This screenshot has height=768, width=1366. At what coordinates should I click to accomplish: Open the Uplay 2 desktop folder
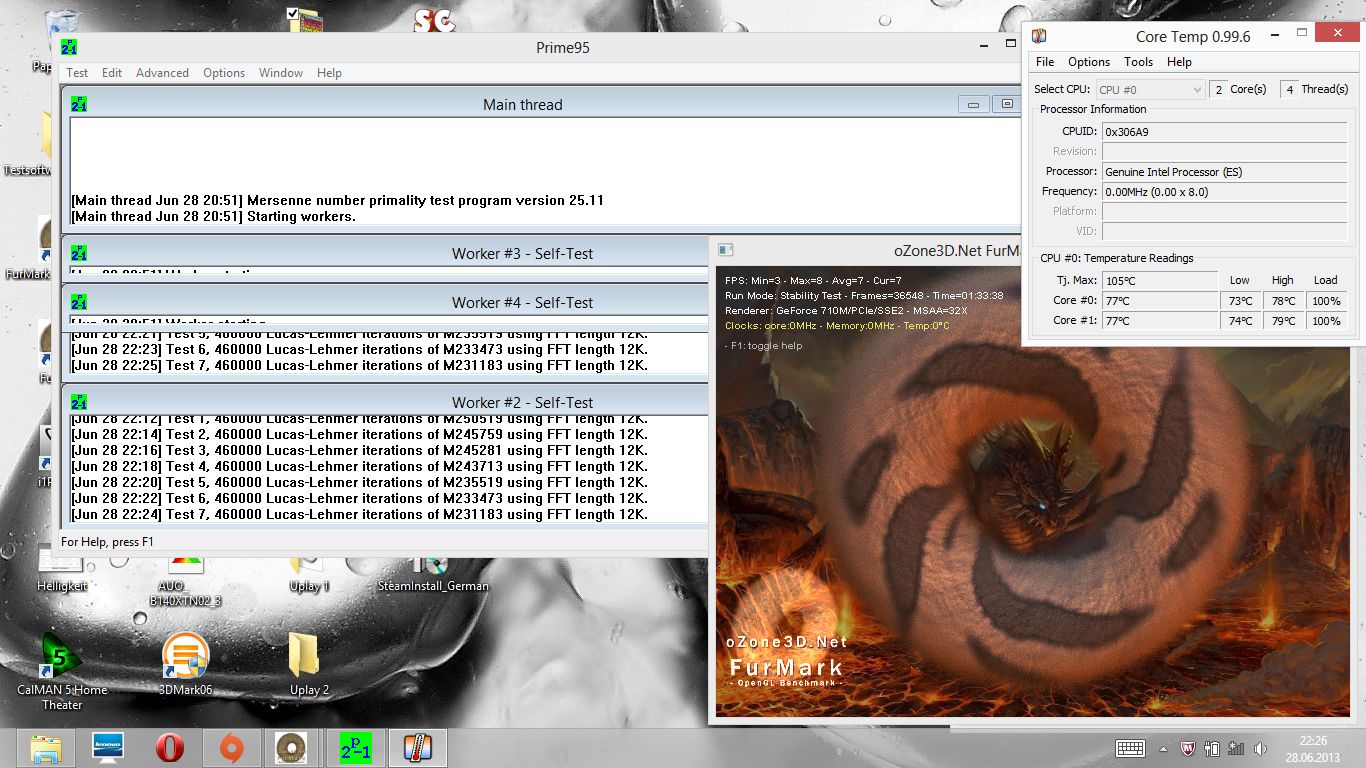[x=304, y=655]
